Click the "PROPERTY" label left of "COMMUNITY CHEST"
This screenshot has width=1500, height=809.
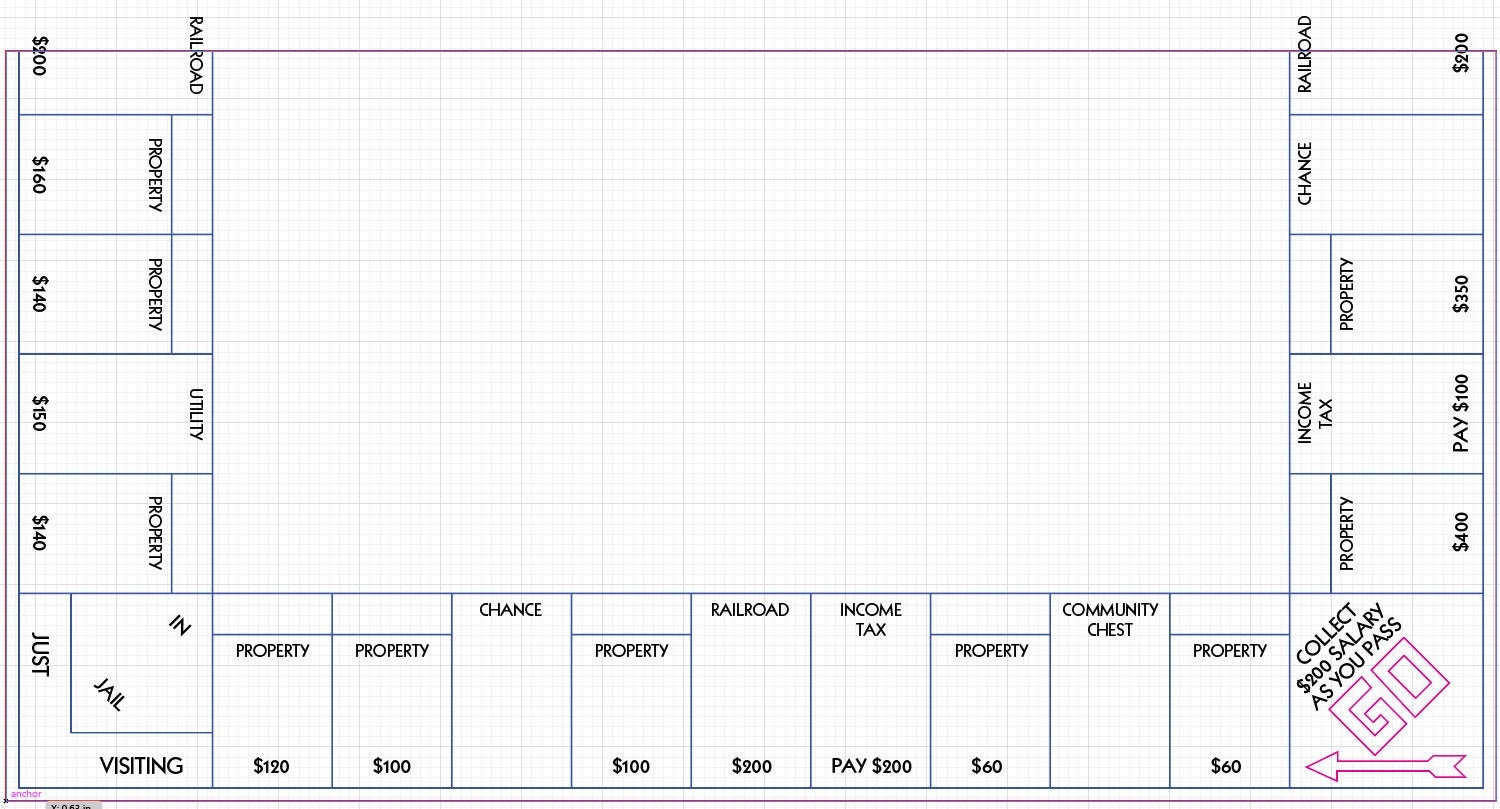coord(991,651)
